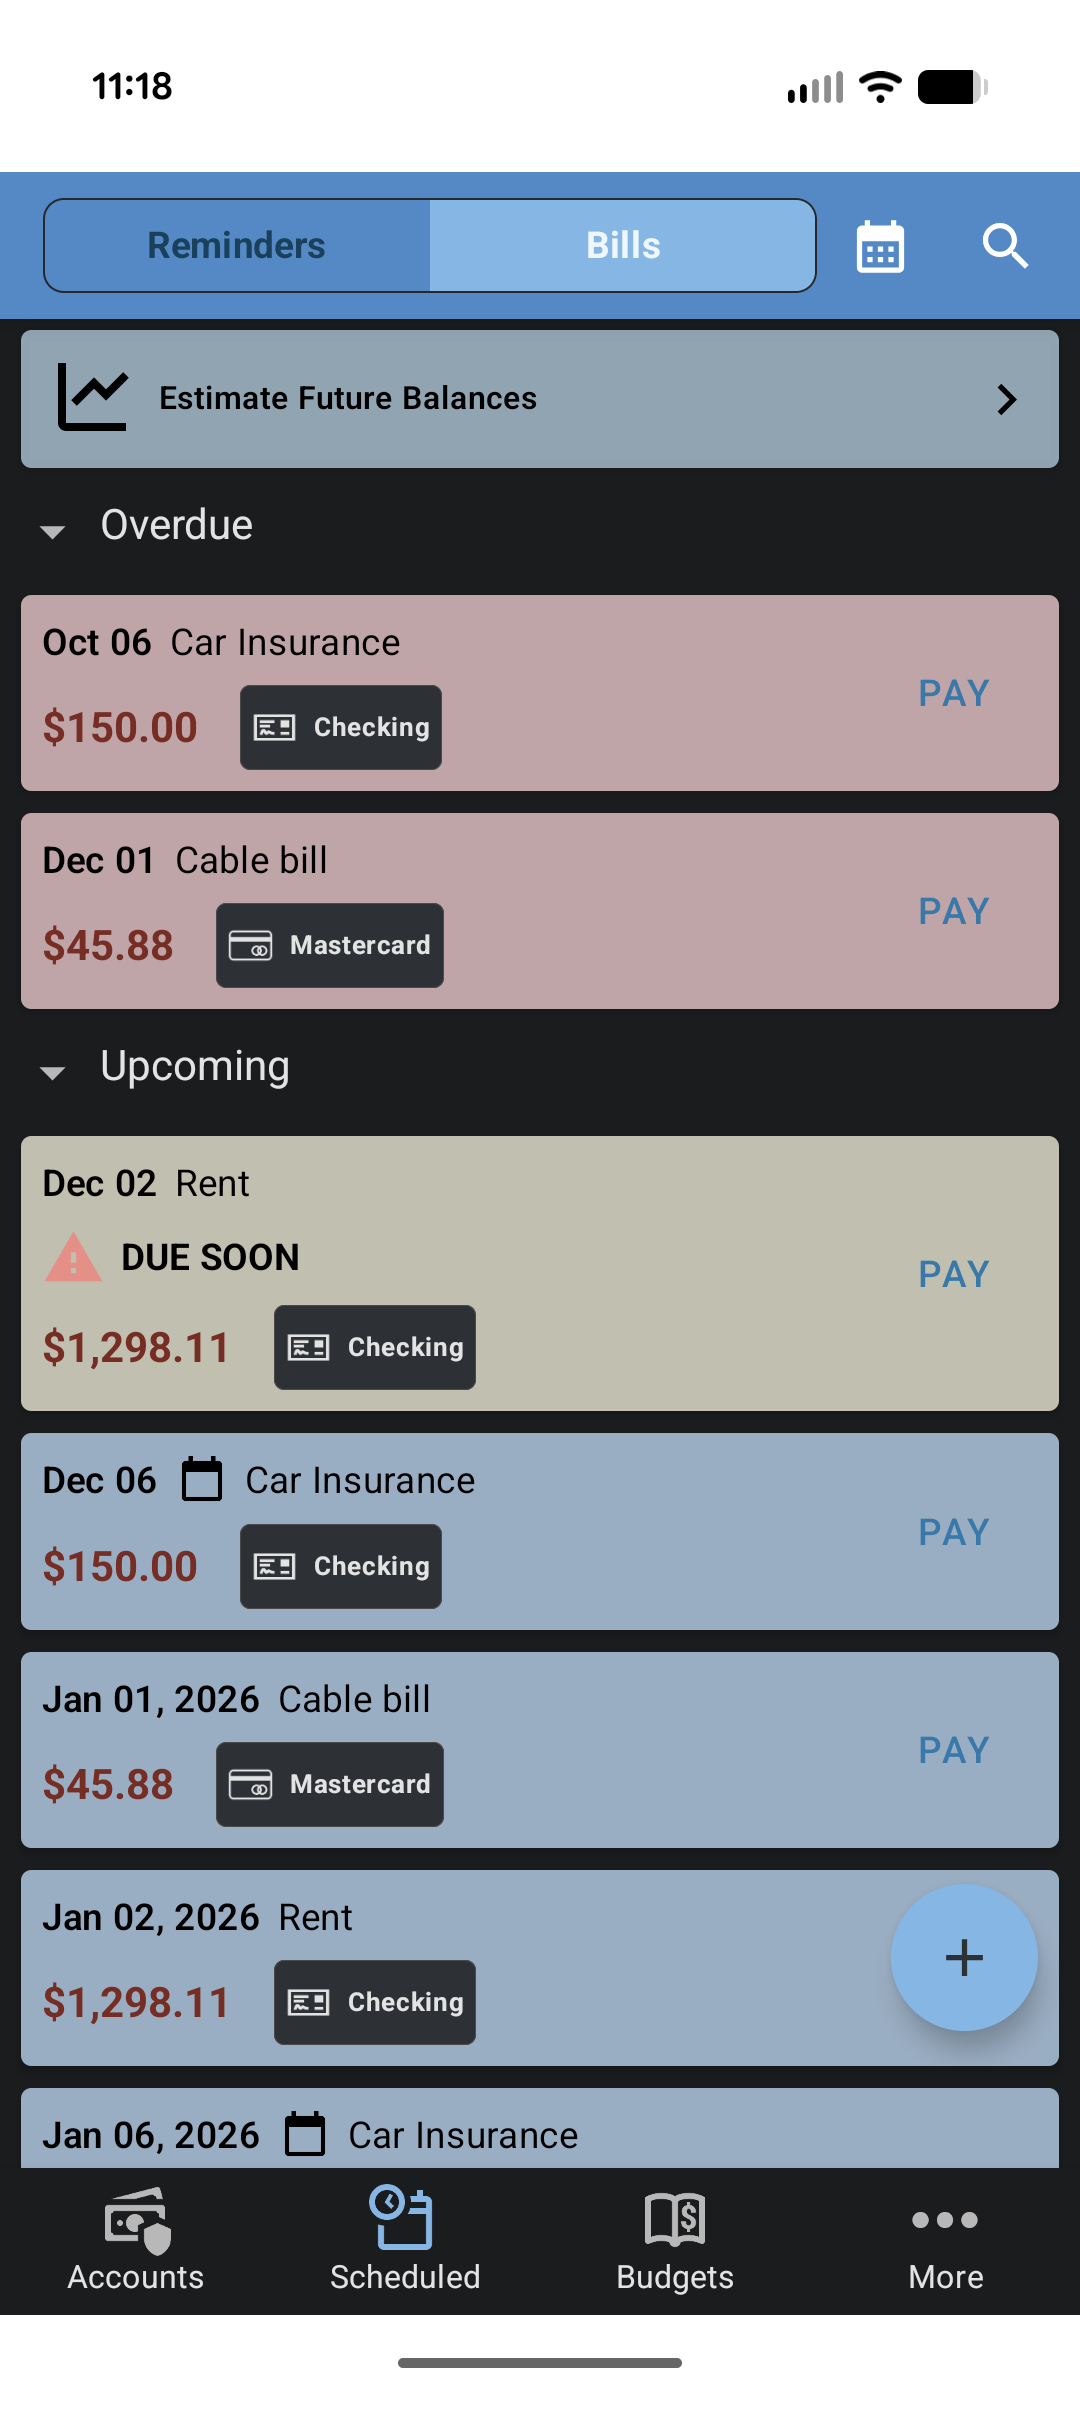The width and height of the screenshot is (1080, 2410).
Task: Collapse the Overdue section
Action: [53, 531]
